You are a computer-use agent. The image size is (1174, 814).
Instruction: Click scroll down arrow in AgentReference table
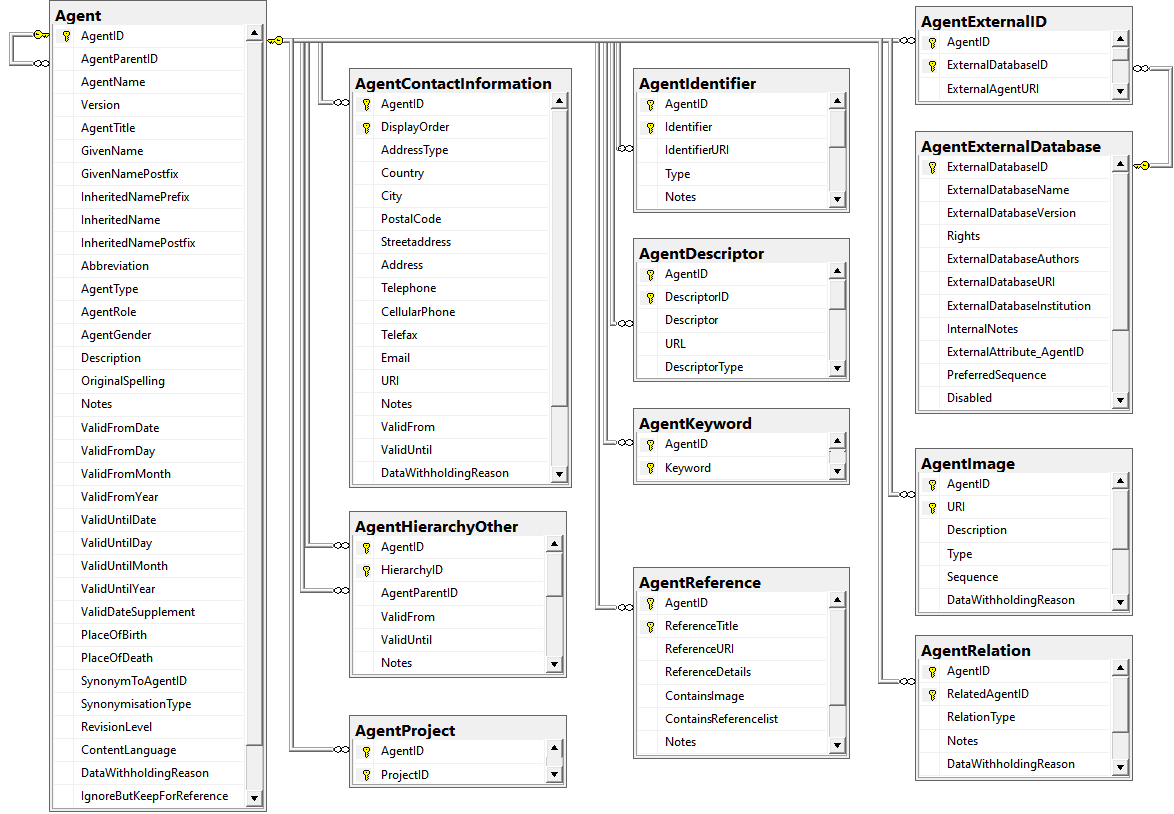pyautogui.click(x=838, y=745)
